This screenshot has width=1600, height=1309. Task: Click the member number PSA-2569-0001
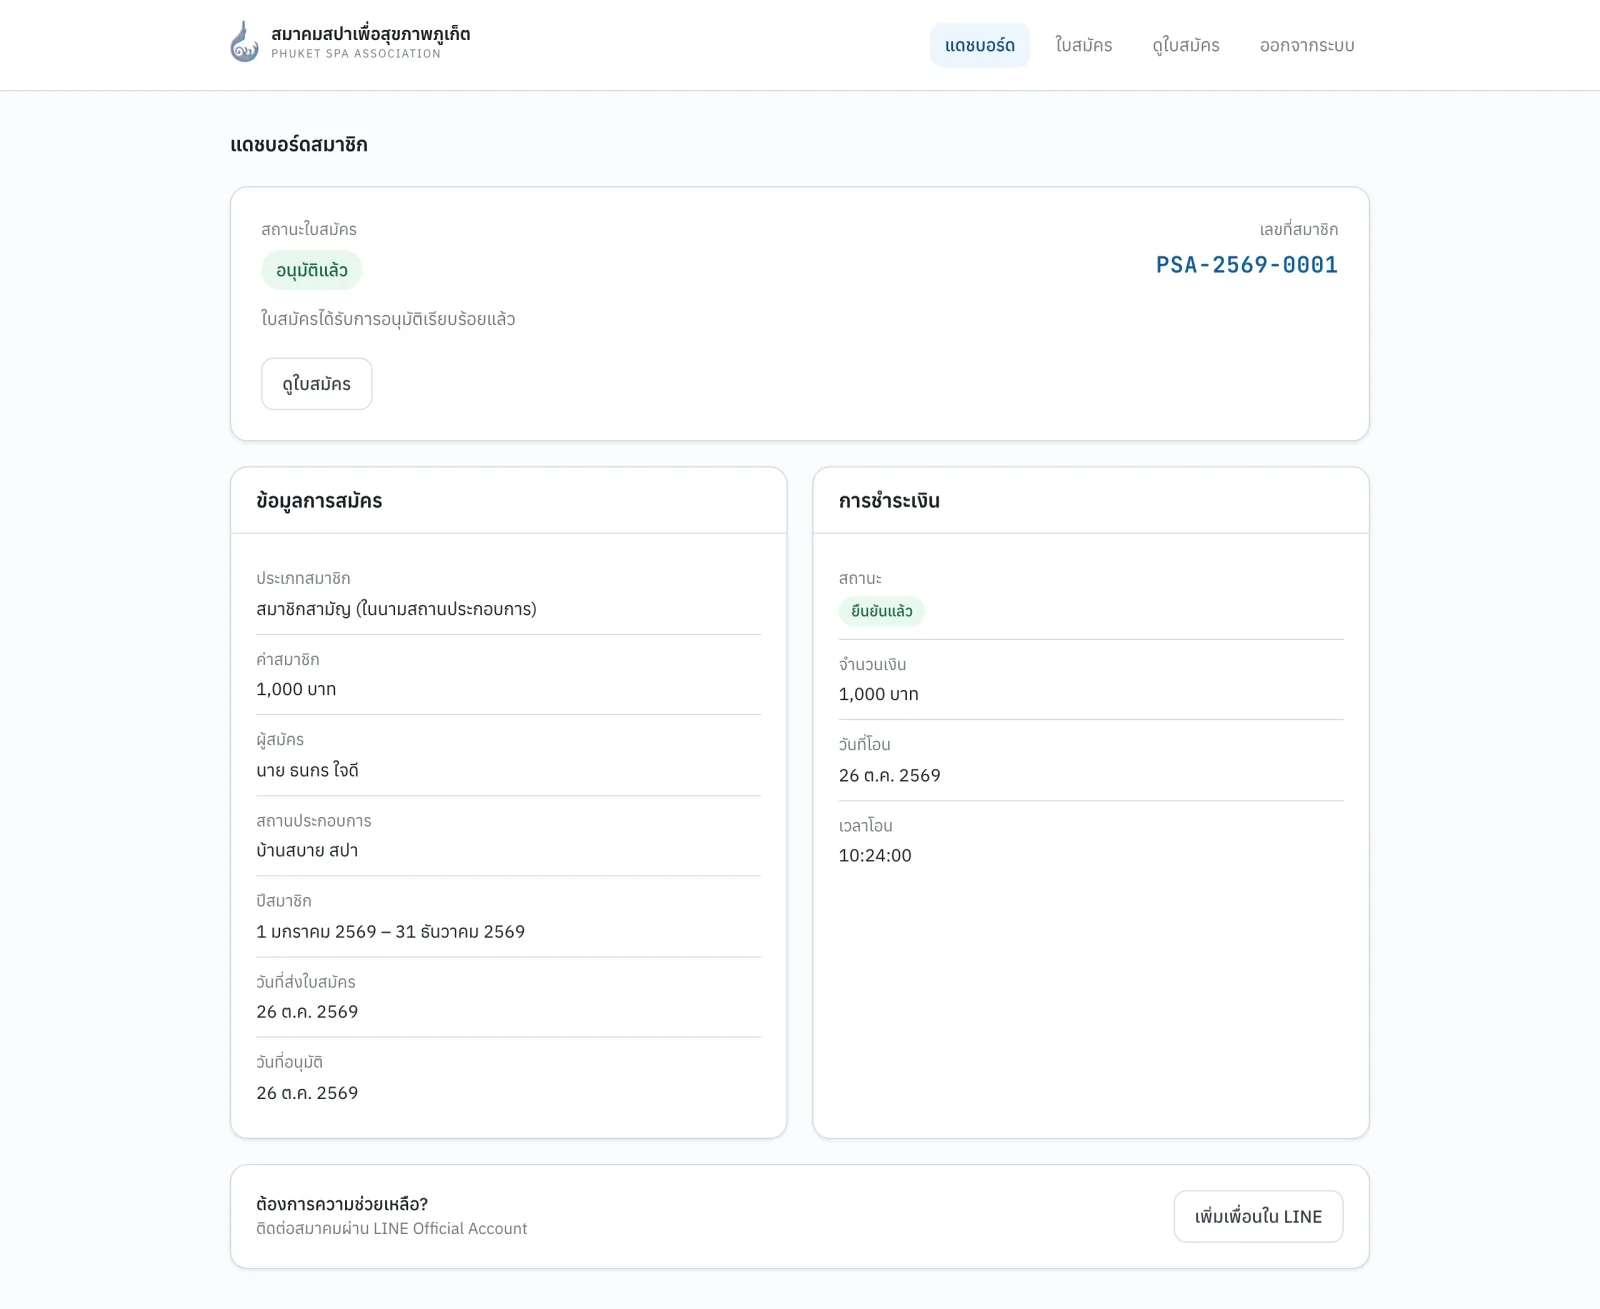[1247, 265]
